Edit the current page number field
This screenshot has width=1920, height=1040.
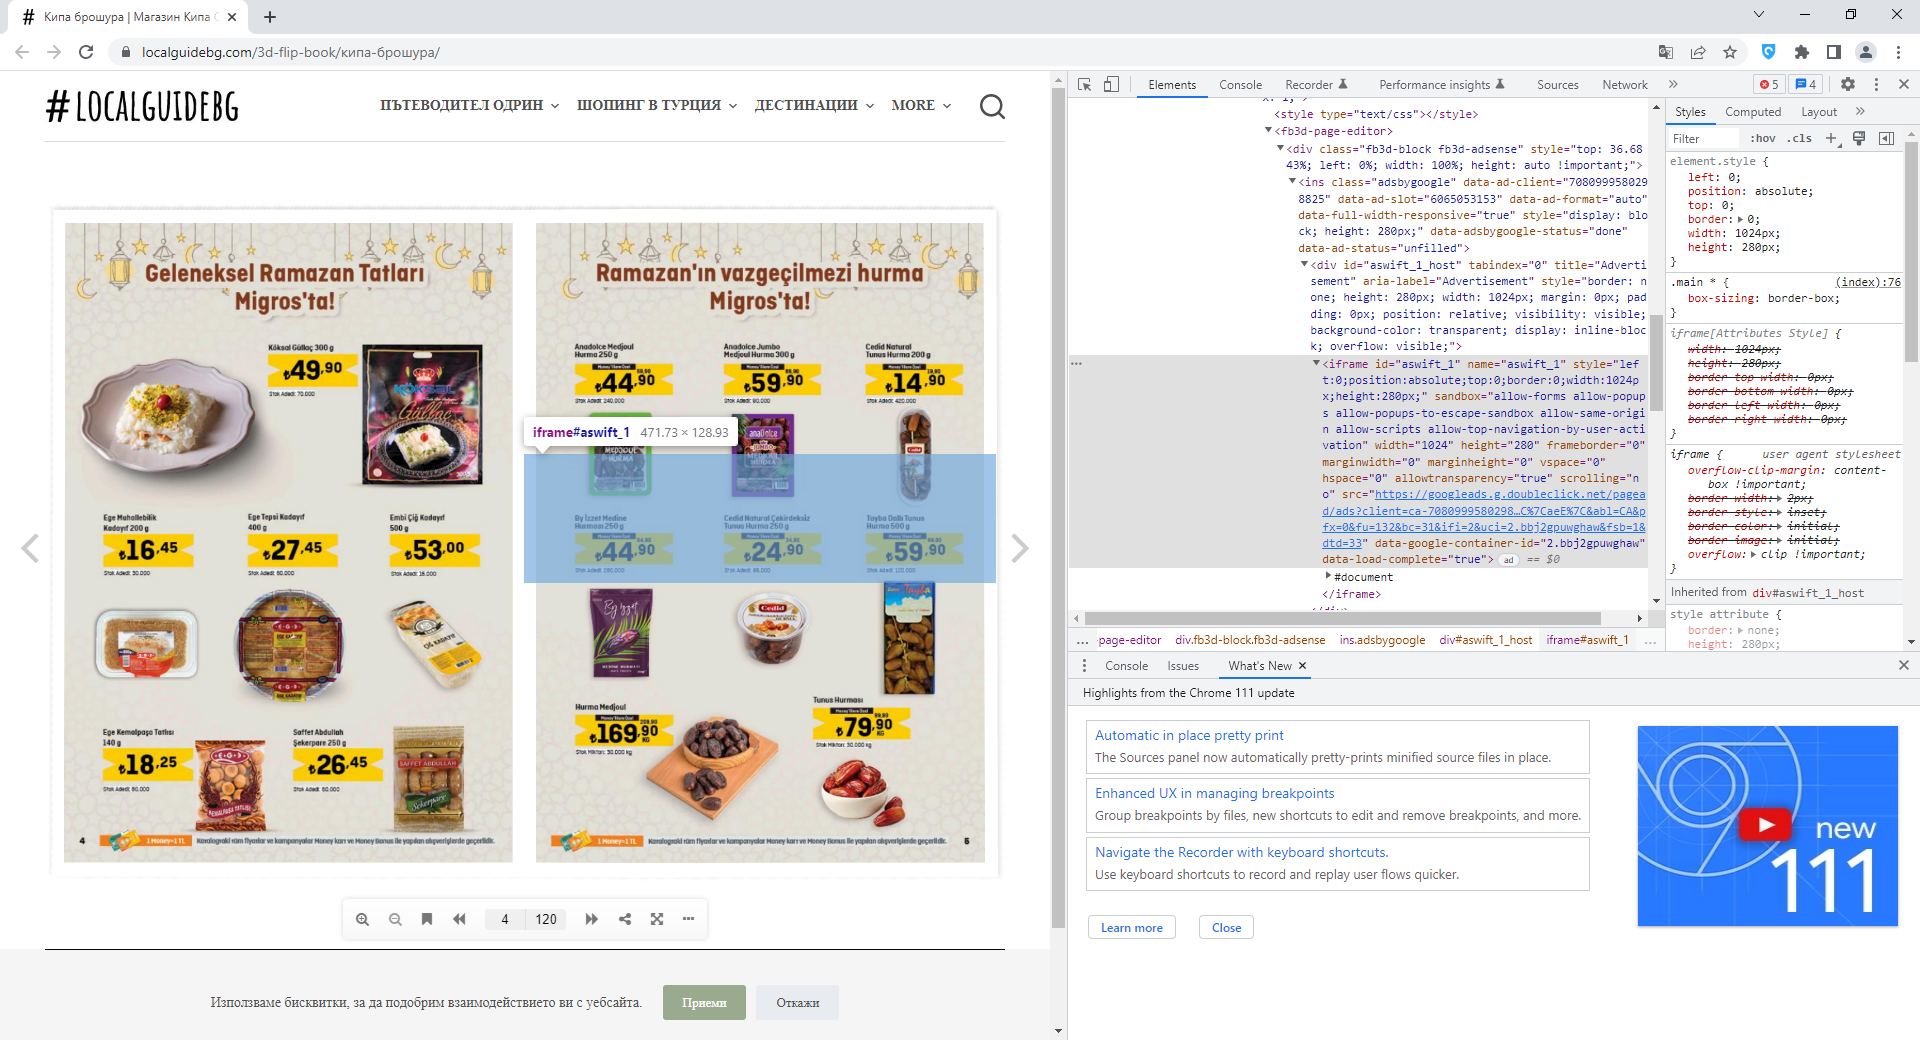point(505,919)
